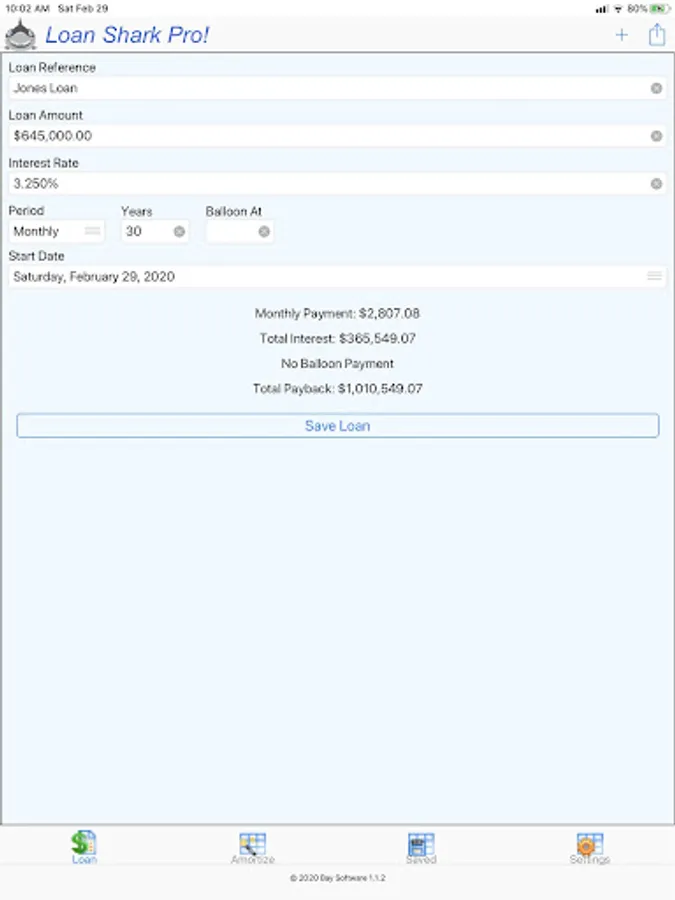
Task: Tap No Balloon Payment text
Action: coord(338,364)
